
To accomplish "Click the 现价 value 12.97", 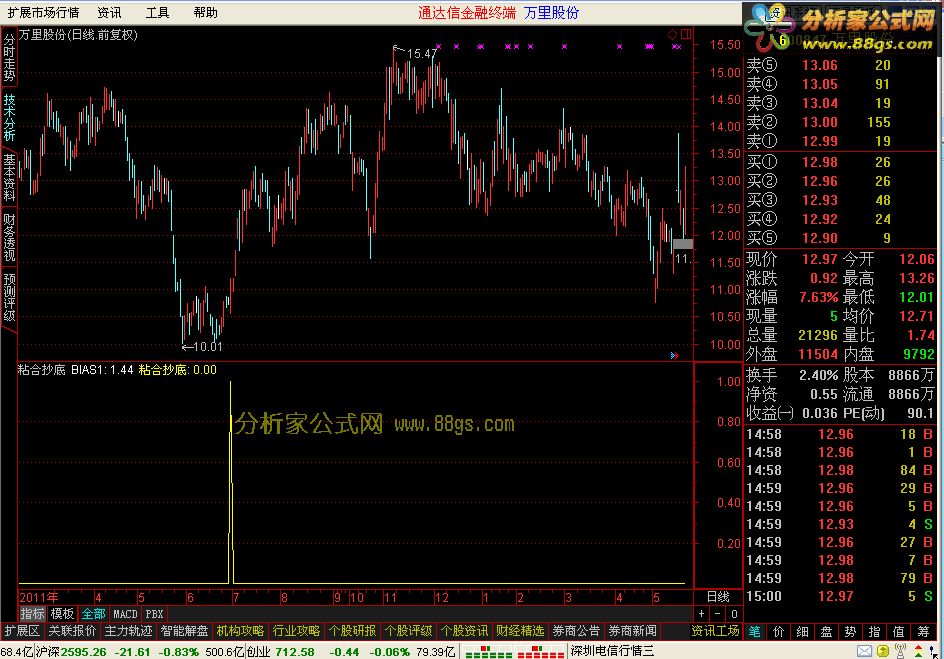I will tap(819, 259).
